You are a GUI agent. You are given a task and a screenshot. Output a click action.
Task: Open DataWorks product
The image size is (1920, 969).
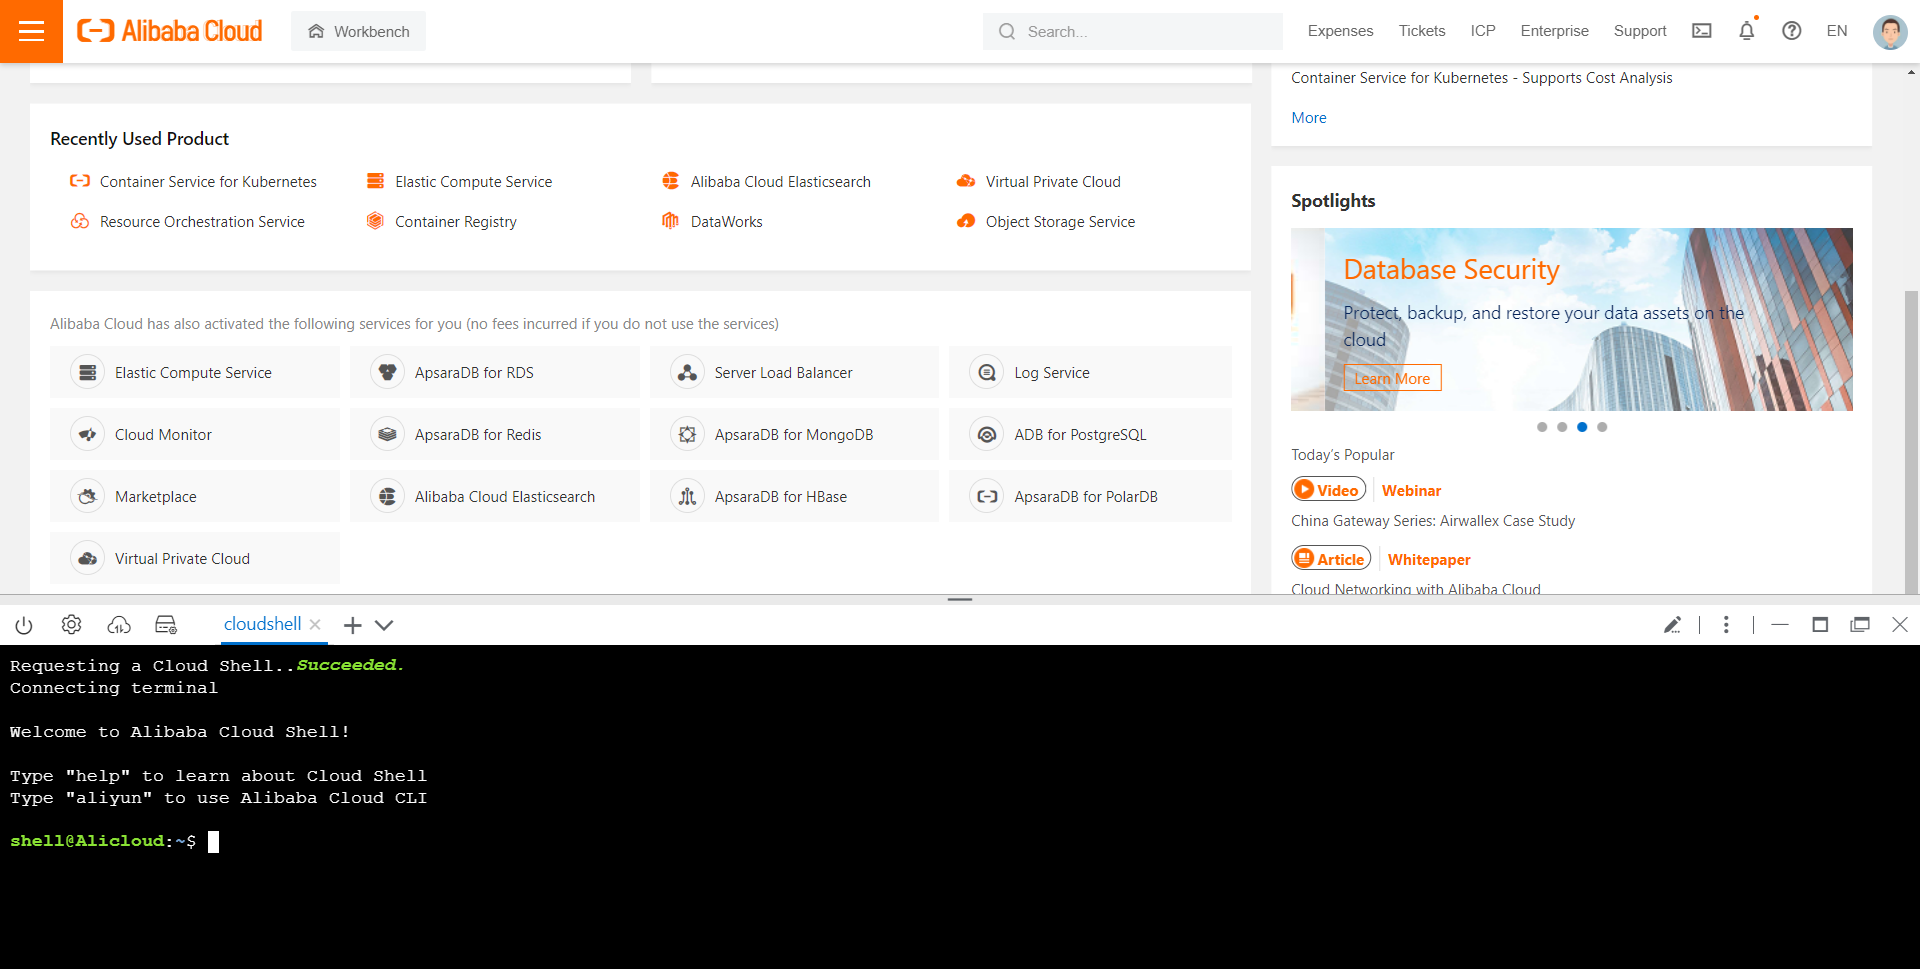(x=712, y=221)
